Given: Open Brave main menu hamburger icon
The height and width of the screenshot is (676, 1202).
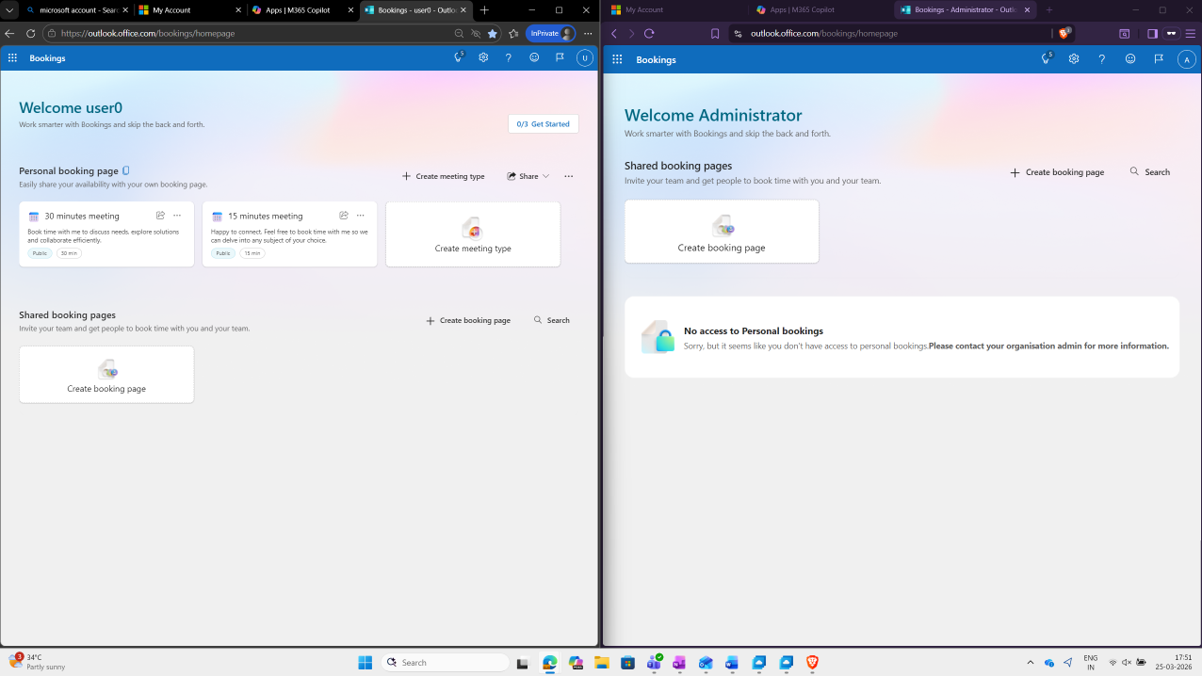Looking at the screenshot, I should (1190, 33).
